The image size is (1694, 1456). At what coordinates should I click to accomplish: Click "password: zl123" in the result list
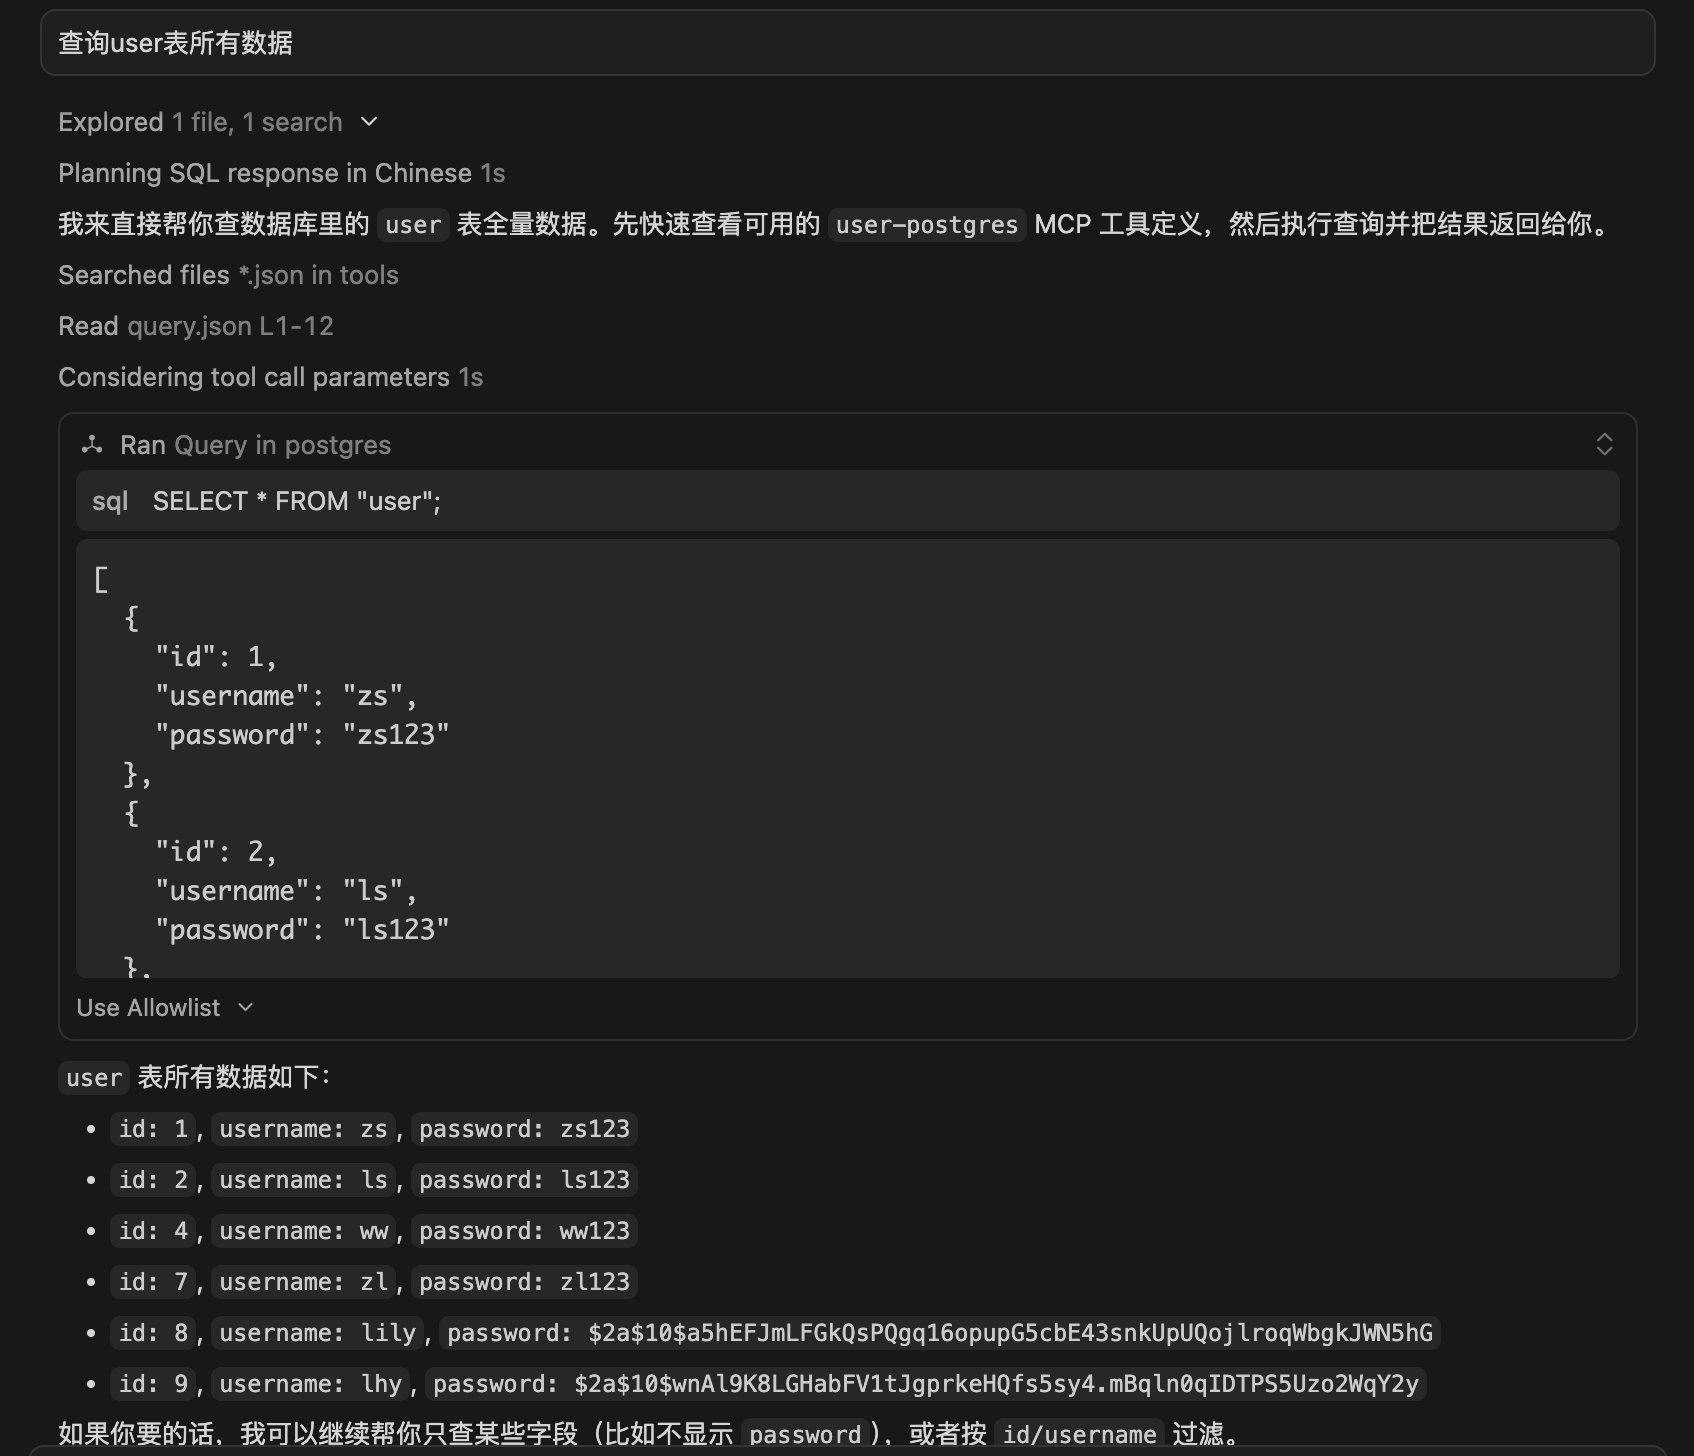pyautogui.click(x=524, y=1282)
